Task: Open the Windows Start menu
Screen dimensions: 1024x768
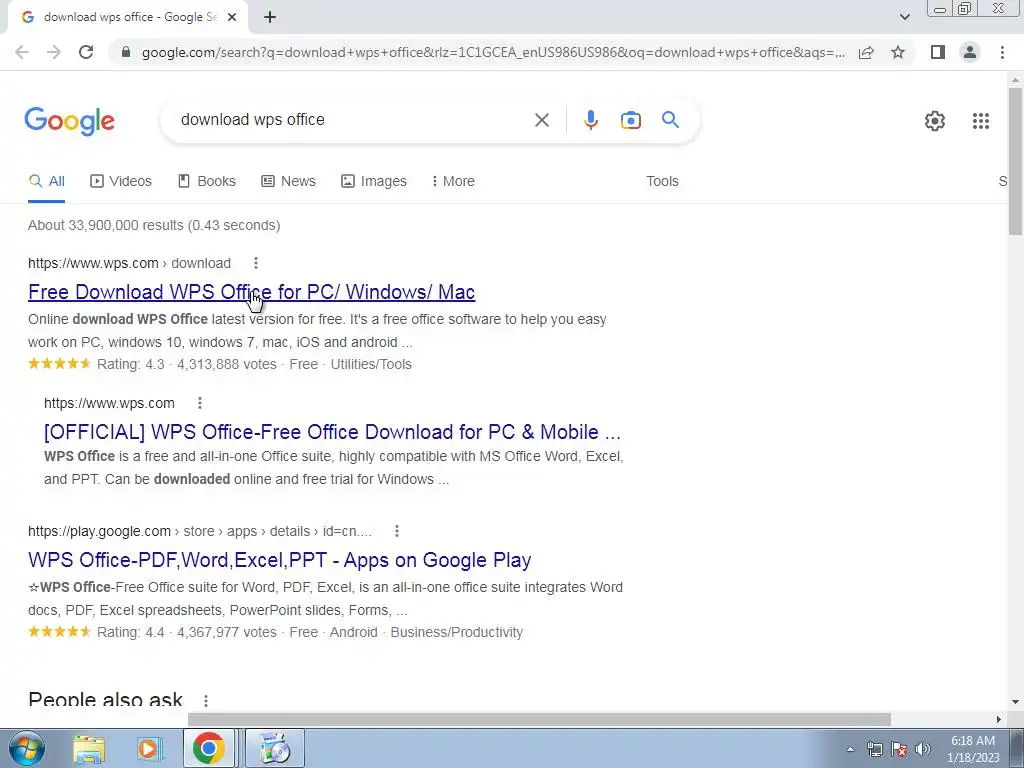Action: tap(27, 748)
